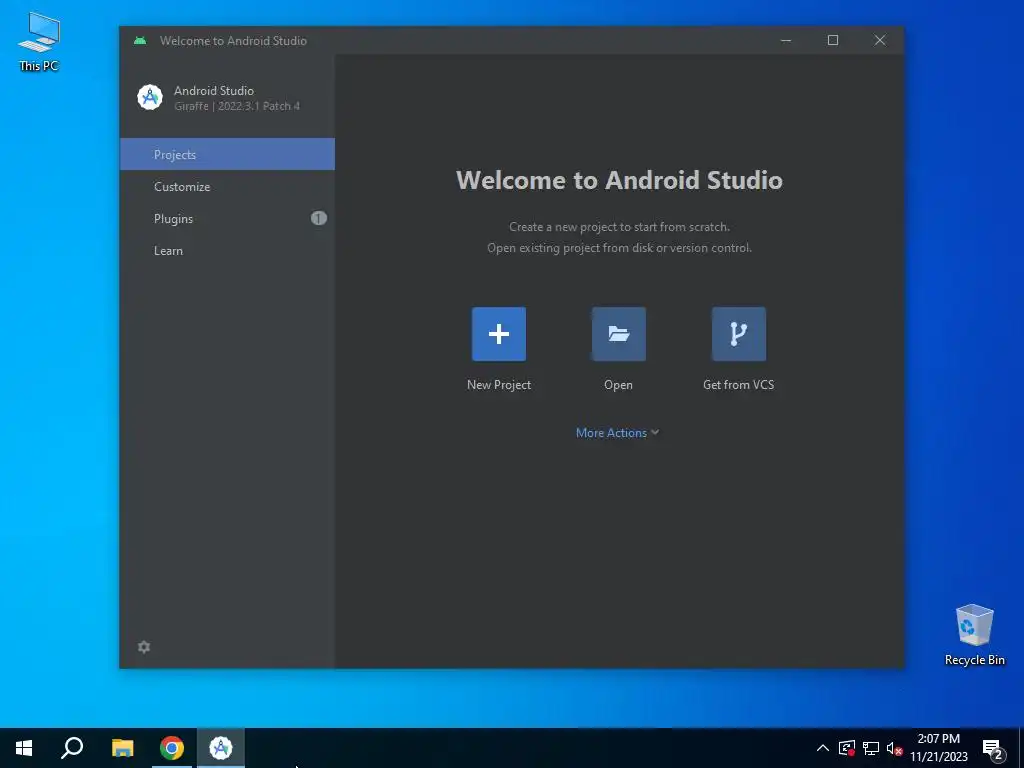Image resolution: width=1024 pixels, height=768 pixels.
Task: Click the network tray icon
Action: coord(871,748)
